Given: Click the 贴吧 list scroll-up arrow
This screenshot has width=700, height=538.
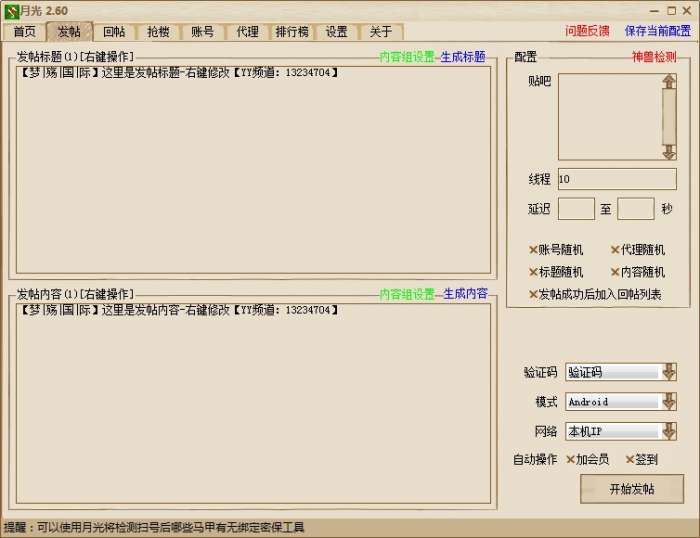Looking at the screenshot, I should (x=668, y=82).
